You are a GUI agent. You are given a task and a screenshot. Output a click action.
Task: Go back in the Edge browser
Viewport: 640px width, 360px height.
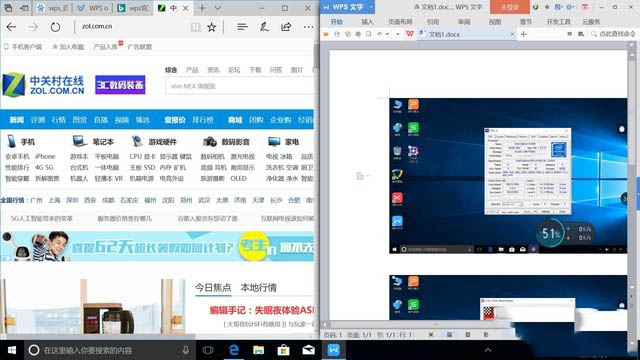(x=11, y=27)
